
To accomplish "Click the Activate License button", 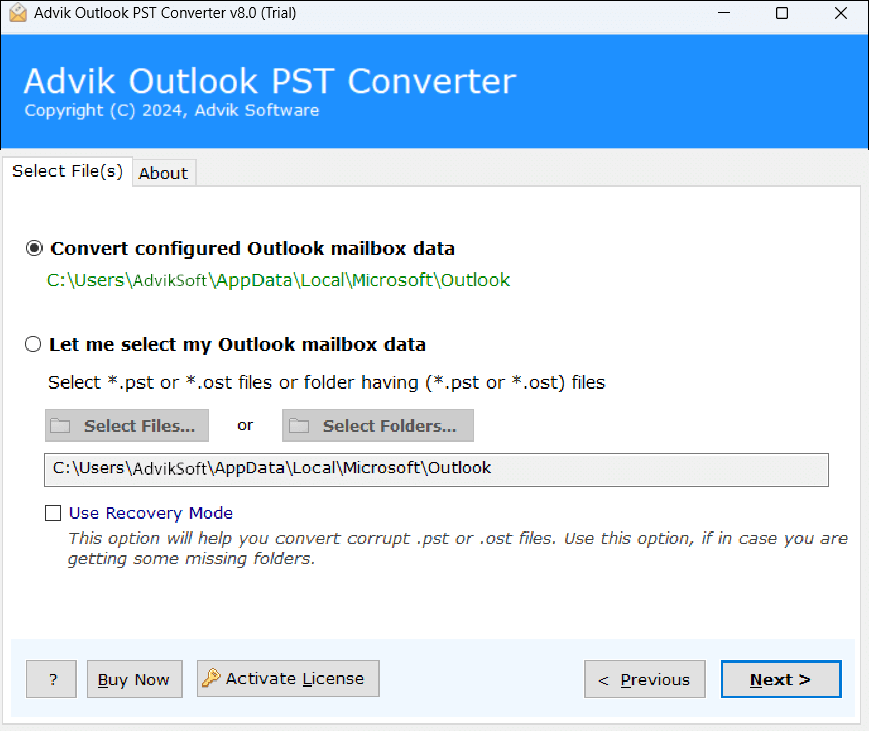I will coord(288,678).
